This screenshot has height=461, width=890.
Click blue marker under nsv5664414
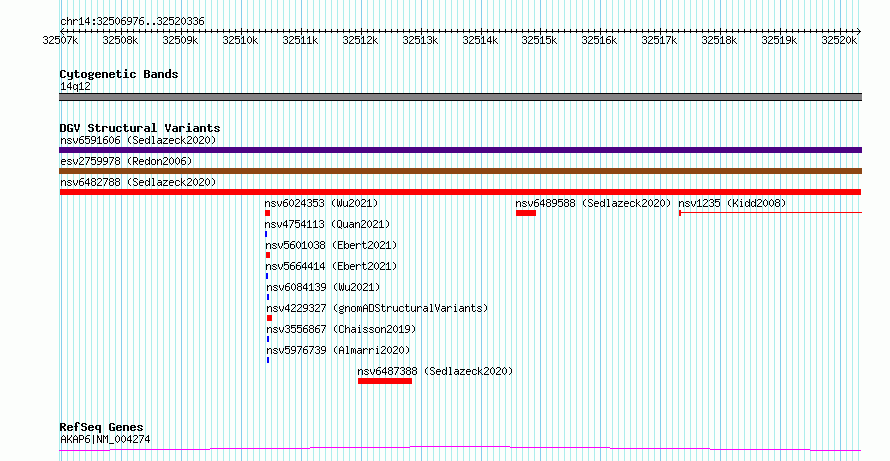pos(267,276)
